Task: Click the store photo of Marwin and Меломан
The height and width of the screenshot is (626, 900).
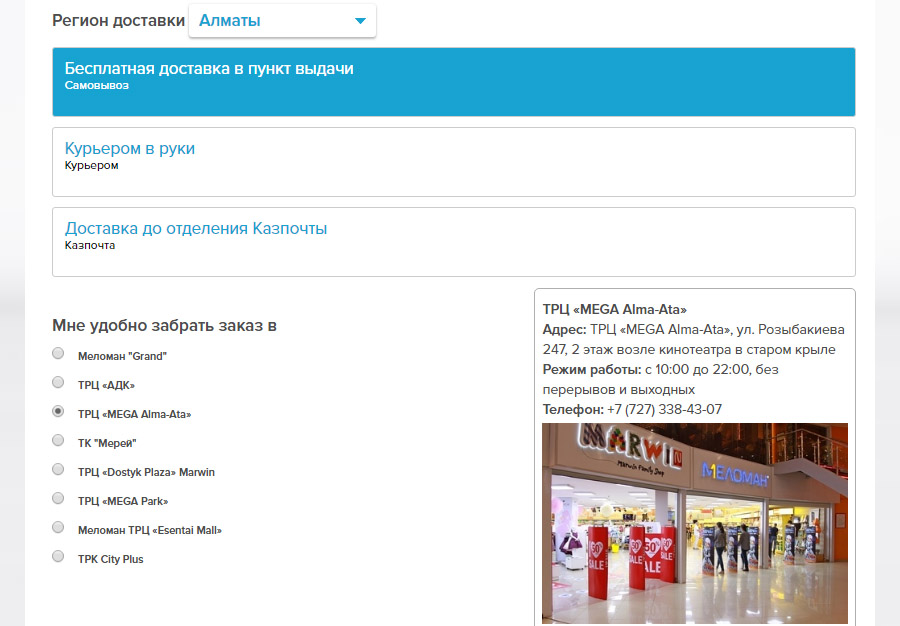Action: pos(695,523)
